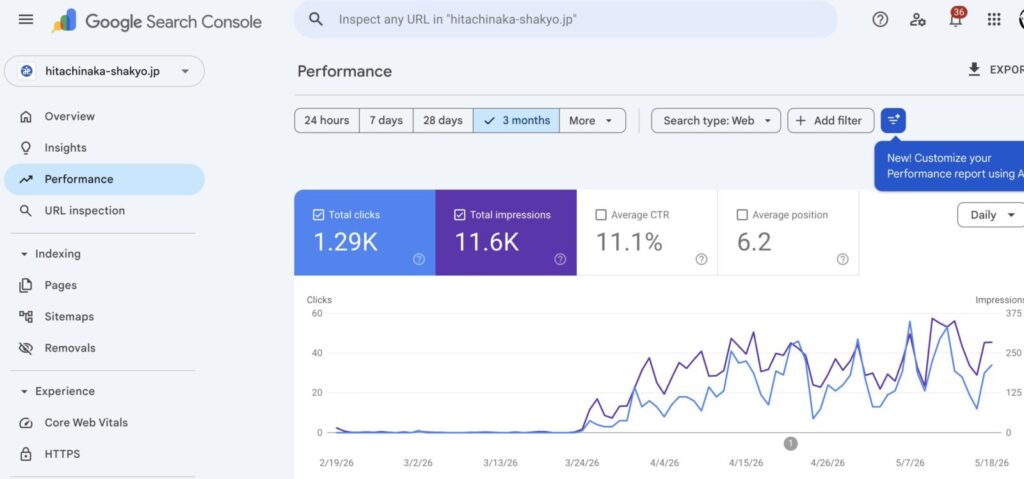The image size is (1024, 479).
Task: Click the 11.6K total impressions value
Action: (x=487, y=242)
